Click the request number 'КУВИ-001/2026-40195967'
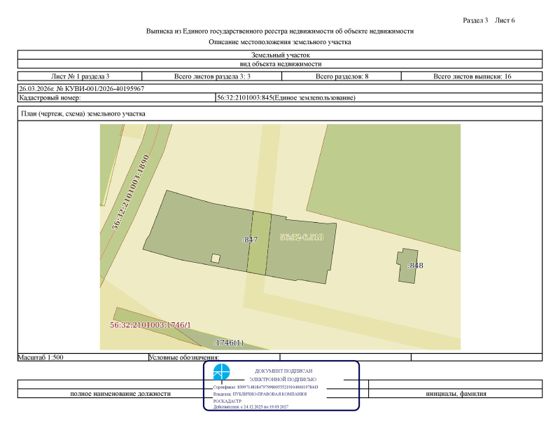The width and height of the screenshot is (560, 433). point(105,89)
